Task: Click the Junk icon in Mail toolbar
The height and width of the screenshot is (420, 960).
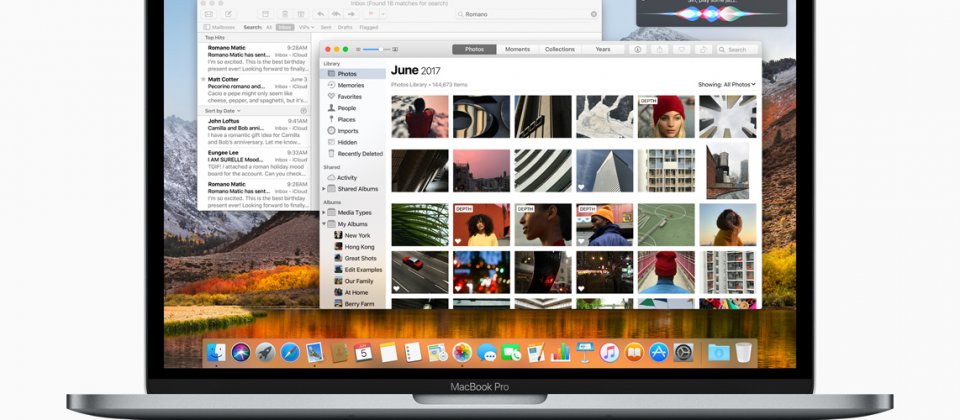Action: (300, 14)
